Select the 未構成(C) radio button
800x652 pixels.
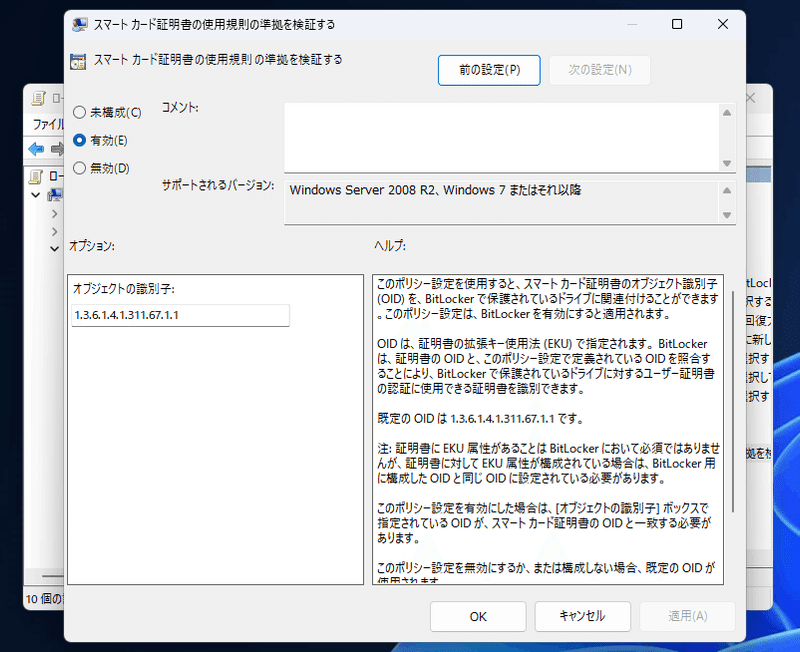(x=79, y=112)
